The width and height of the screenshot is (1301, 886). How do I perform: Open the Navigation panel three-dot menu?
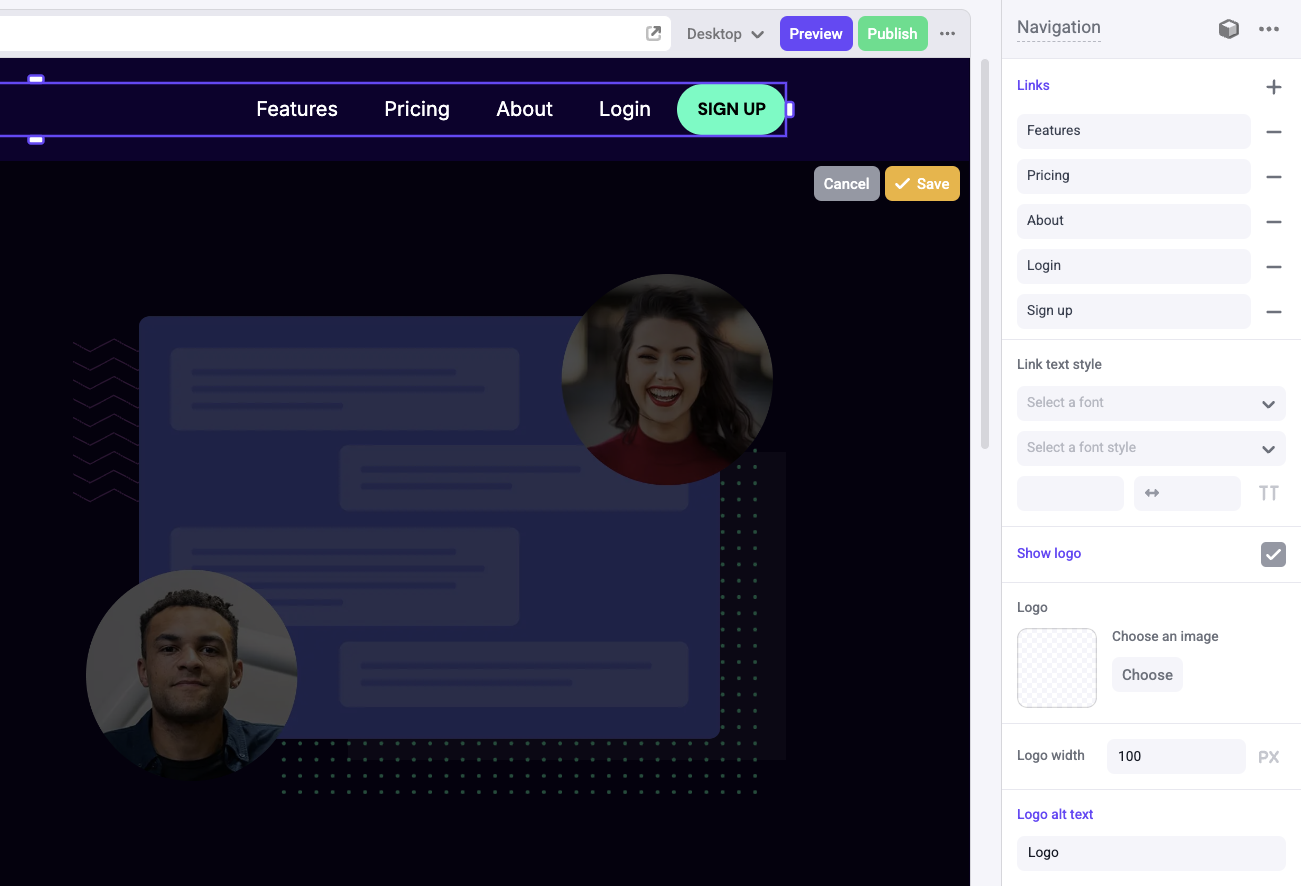pos(1269,29)
